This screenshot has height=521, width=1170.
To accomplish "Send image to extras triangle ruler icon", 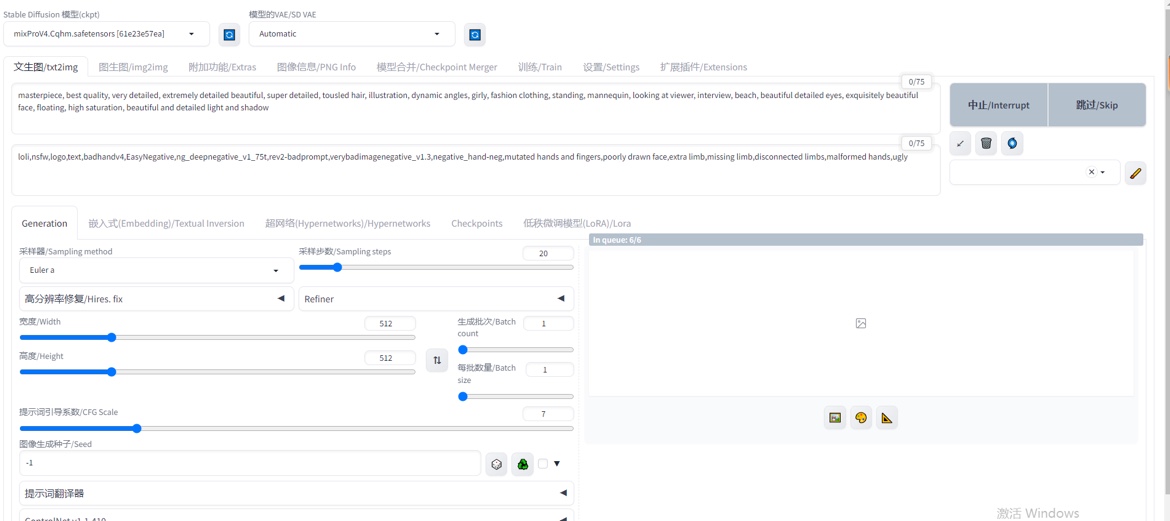I will 886,418.
